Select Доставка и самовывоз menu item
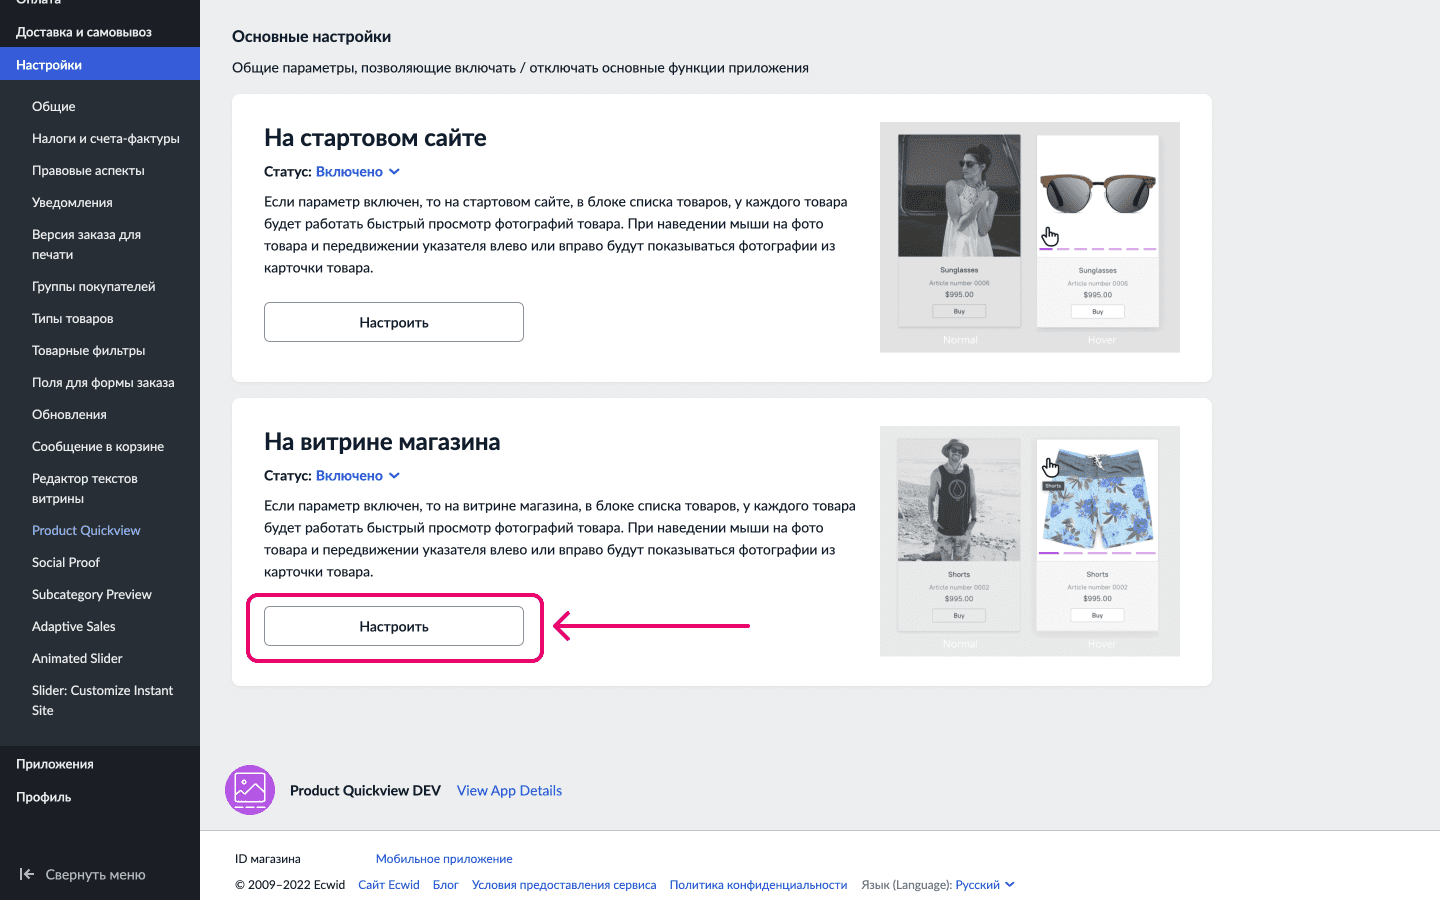 tap(84, 32)
